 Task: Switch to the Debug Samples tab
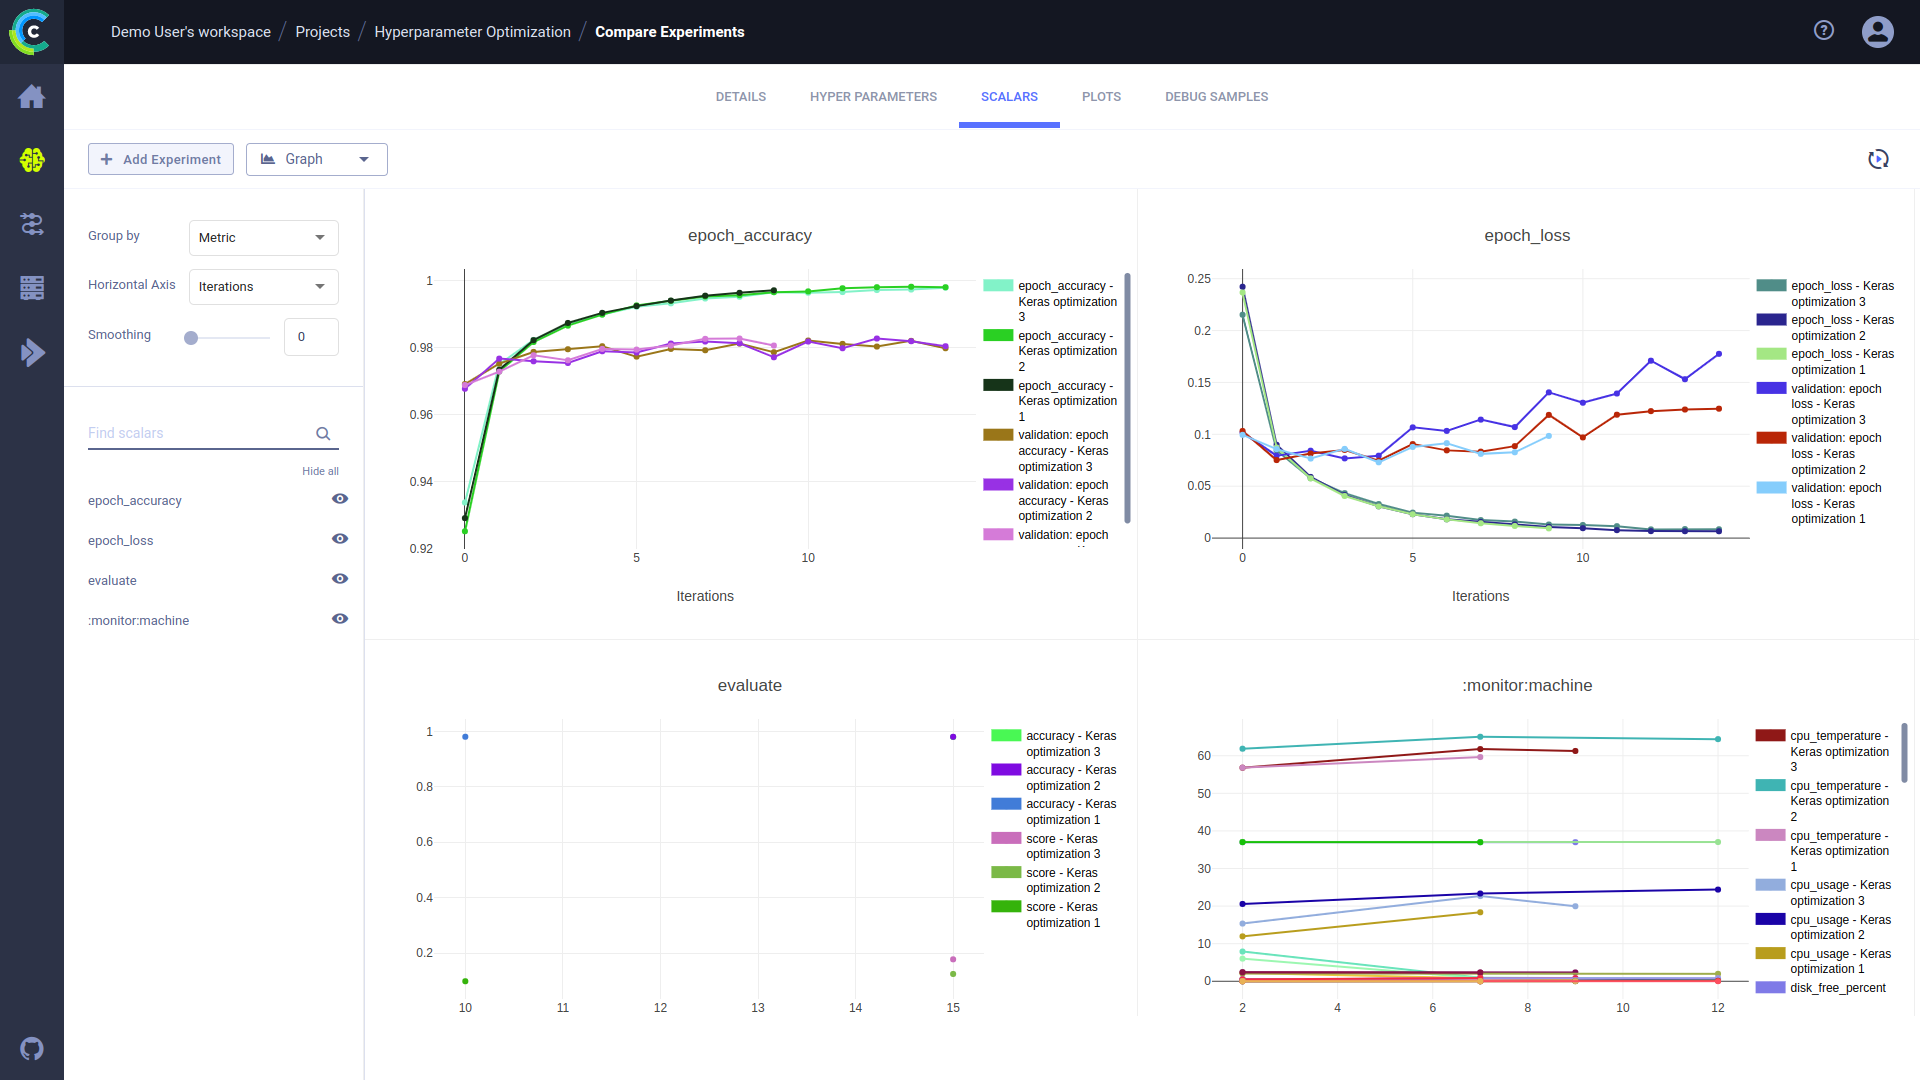1216,97
